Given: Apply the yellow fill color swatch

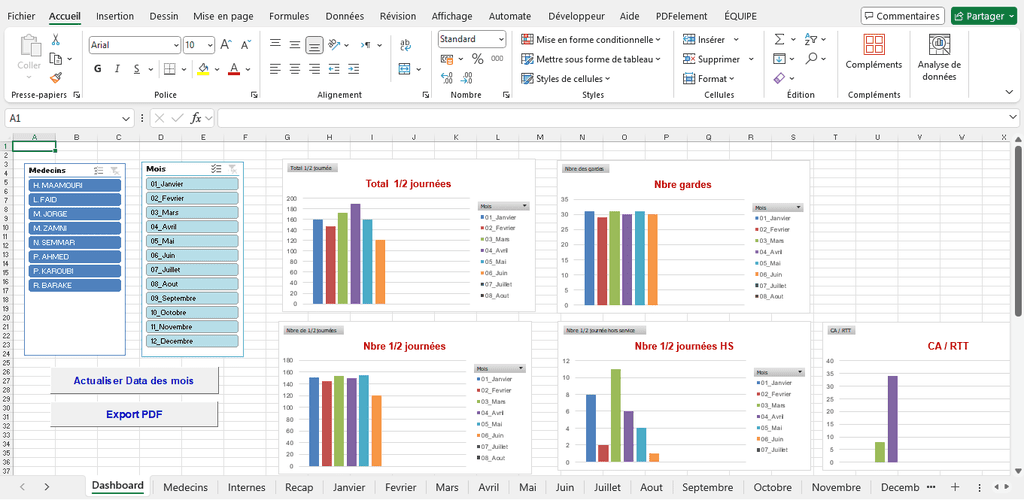Looking at the screenshot, I should pos(203,69).
